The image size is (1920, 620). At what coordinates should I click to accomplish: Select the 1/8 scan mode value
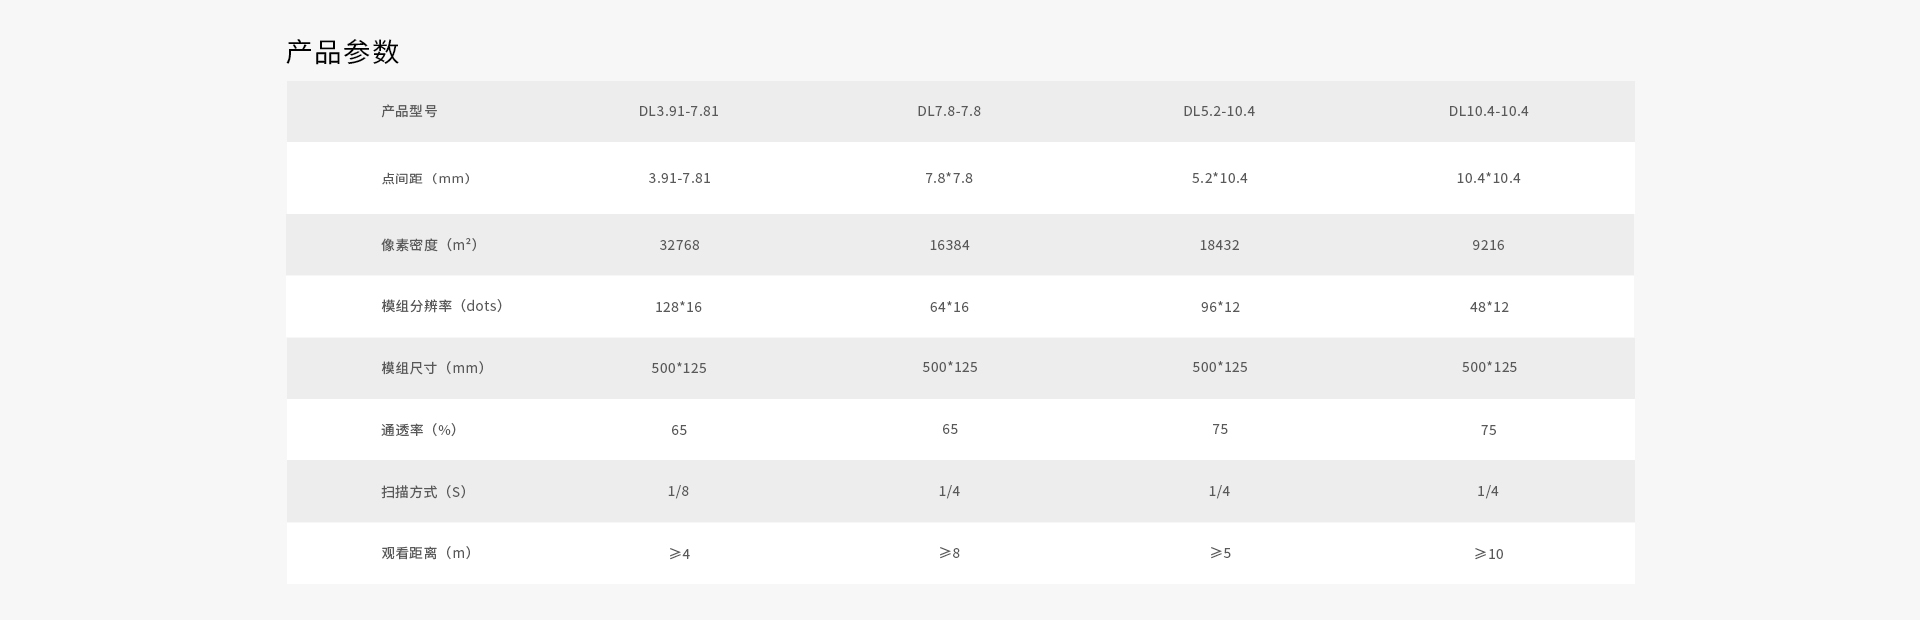click(x=679, y=491)
